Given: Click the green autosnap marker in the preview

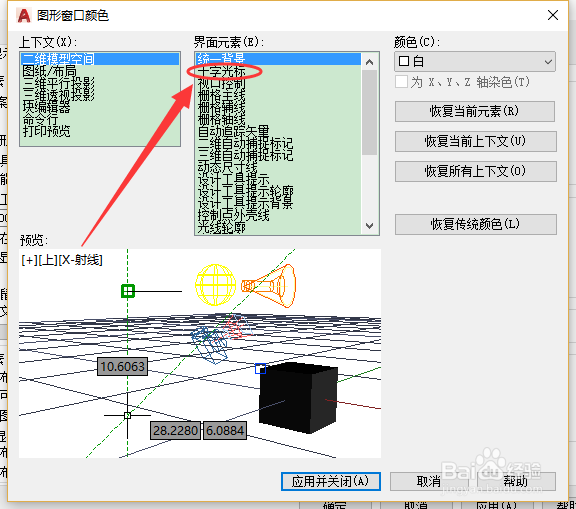Looking at the screenshot, I should [128, 291].
